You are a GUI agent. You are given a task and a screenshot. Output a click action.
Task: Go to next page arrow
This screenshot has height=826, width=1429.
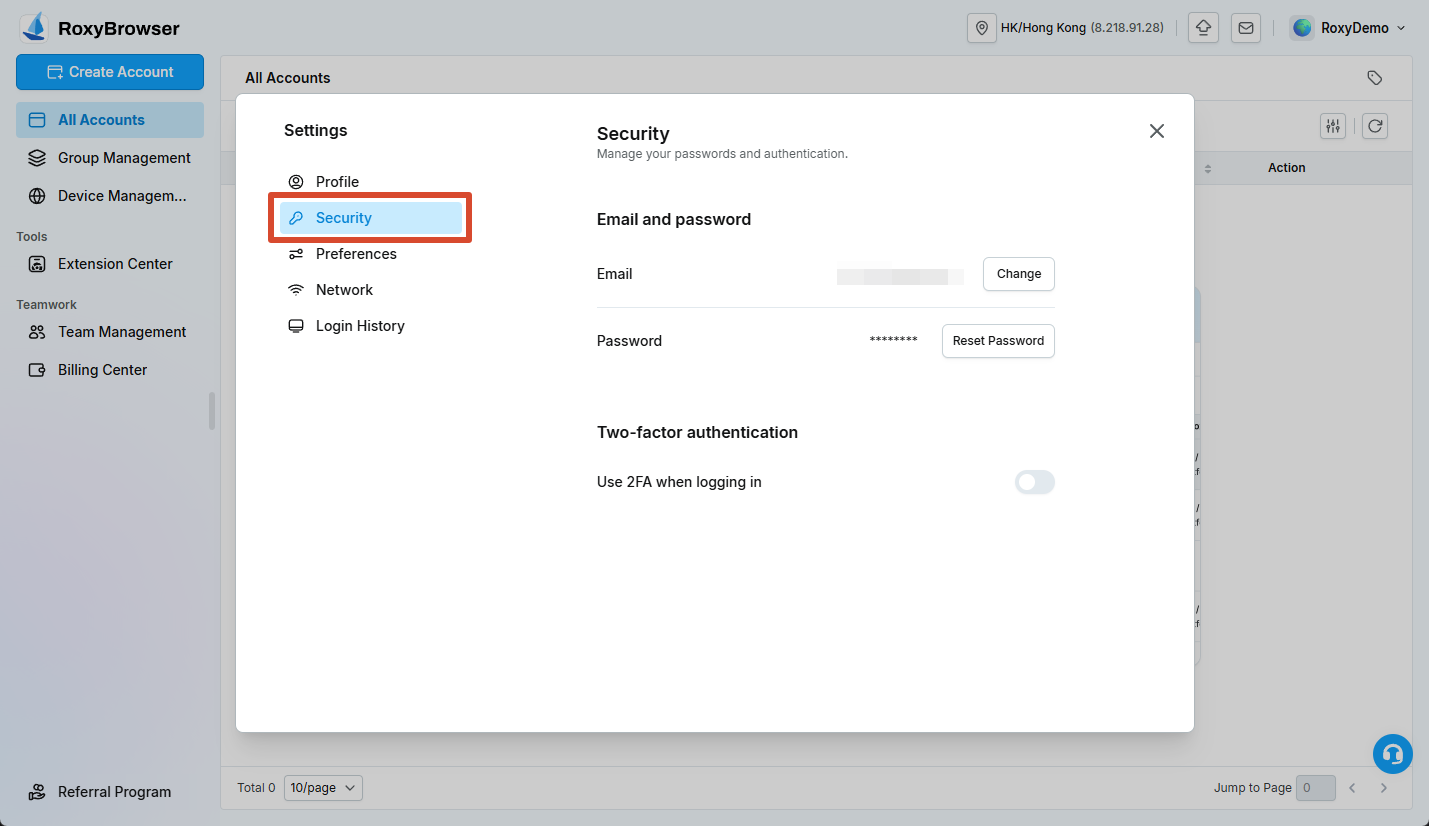(x=1384, y=788)
